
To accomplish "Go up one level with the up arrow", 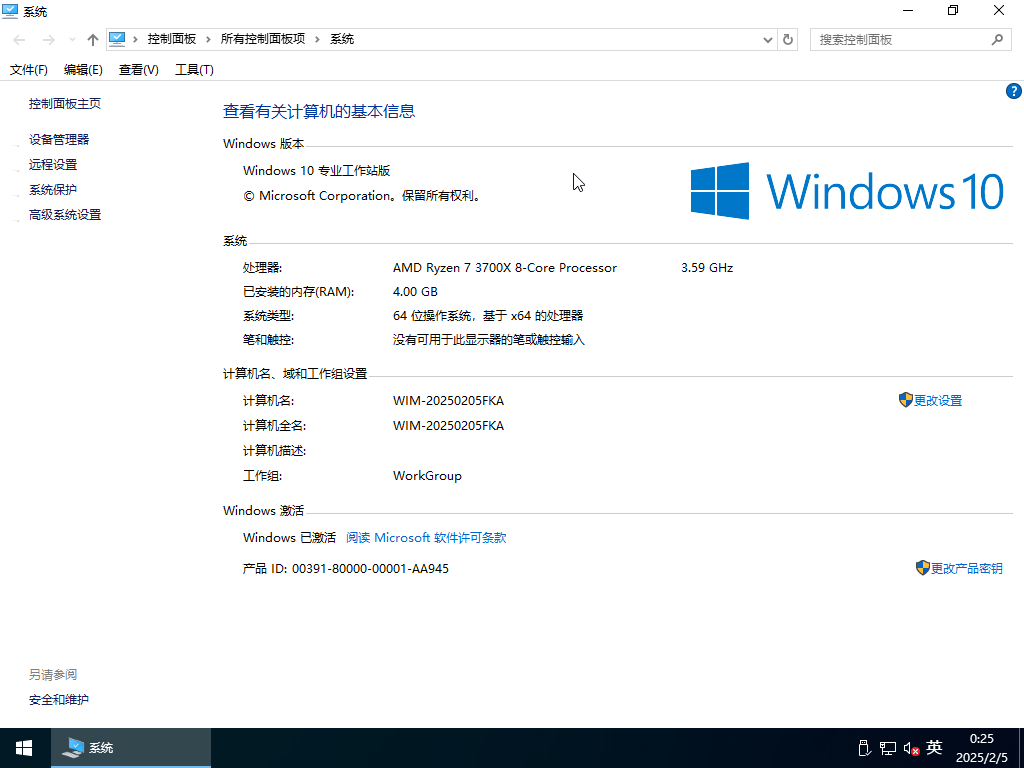I will point(93,39).
